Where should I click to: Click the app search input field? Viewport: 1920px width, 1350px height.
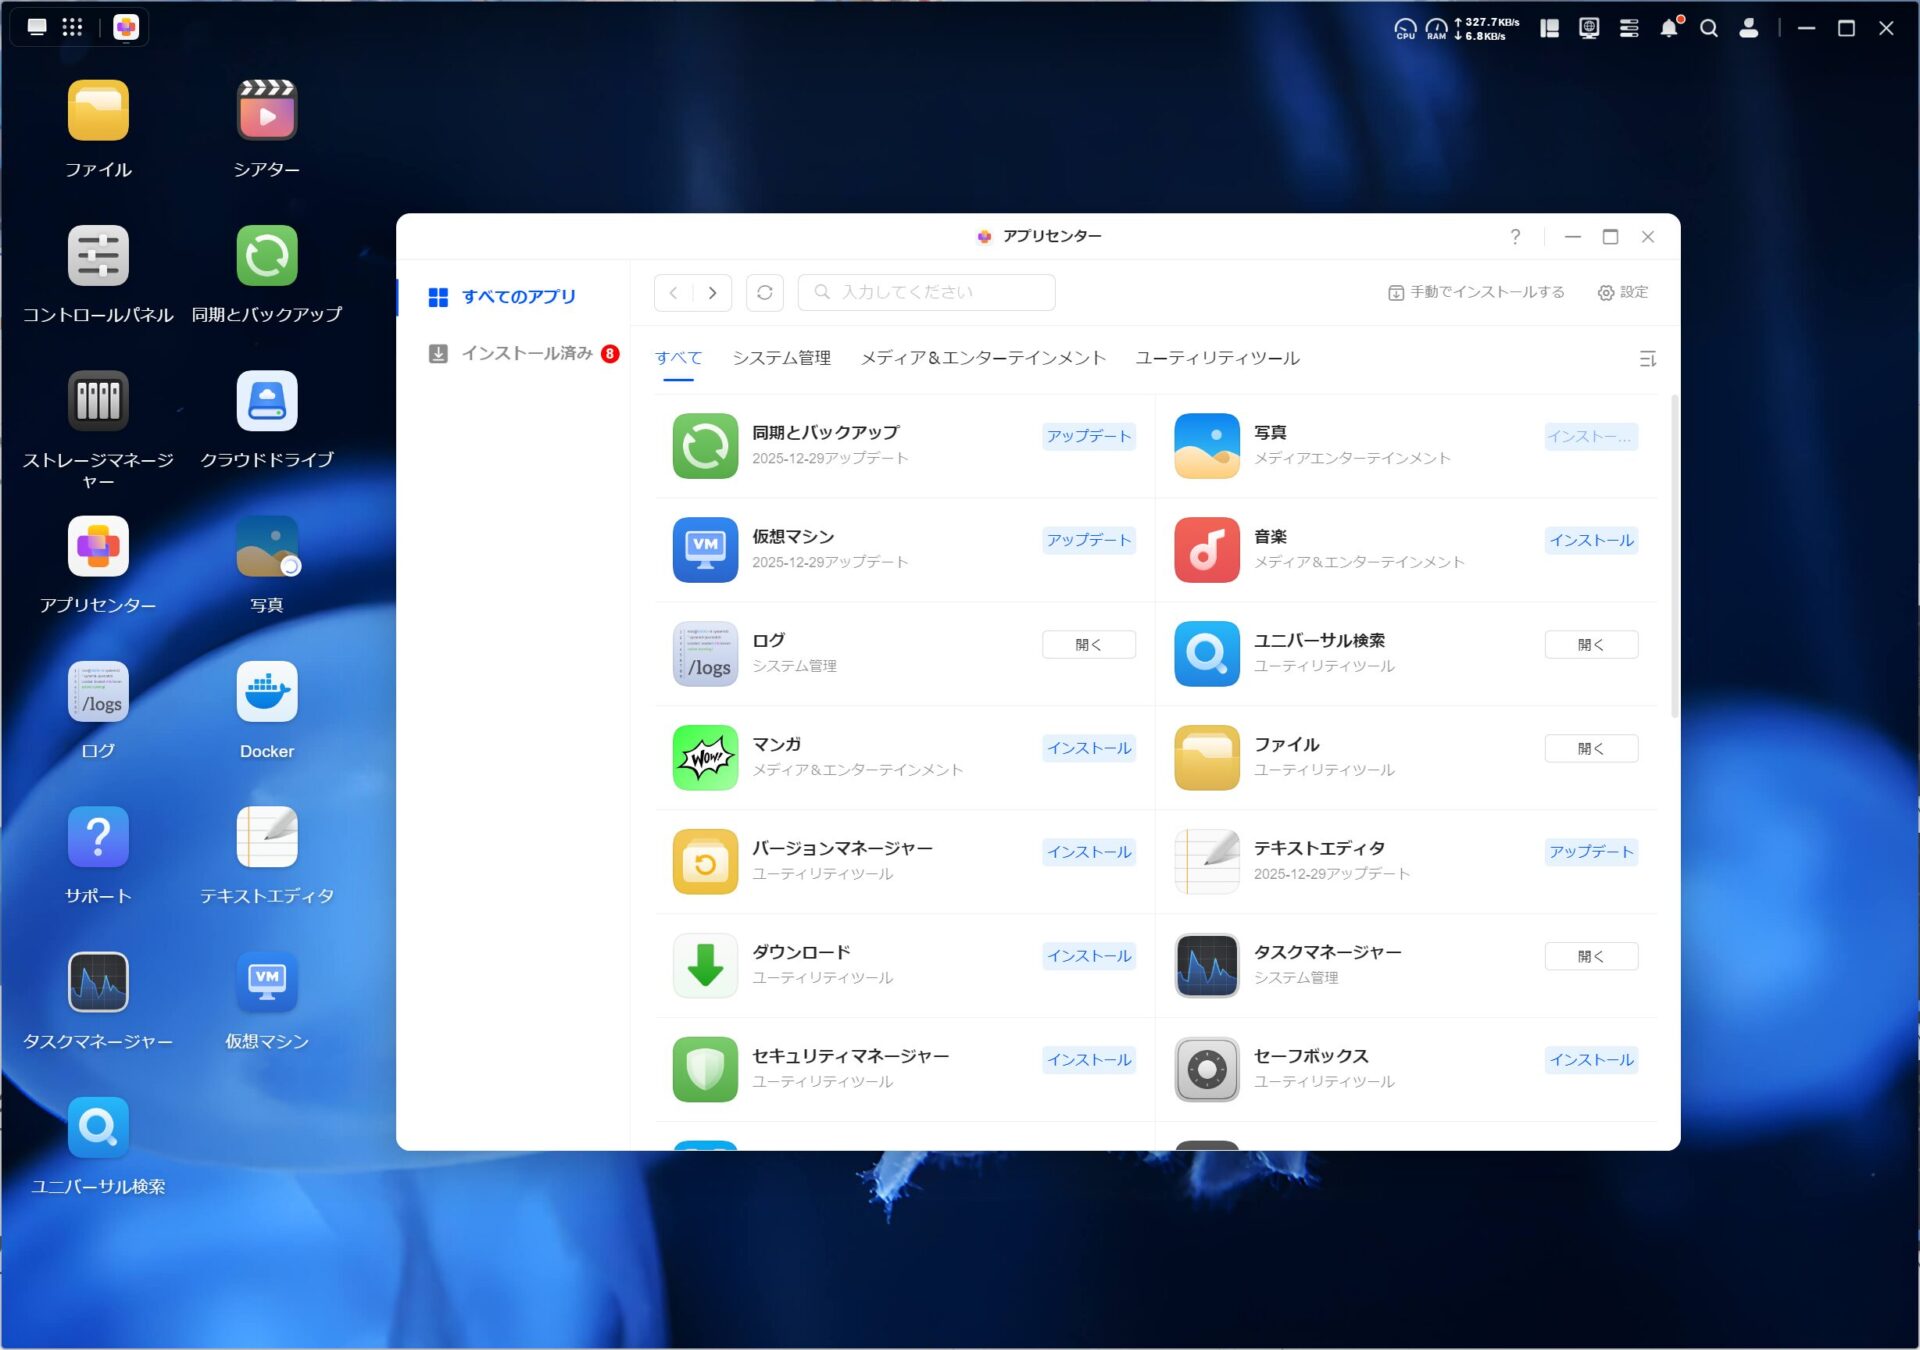926,293
